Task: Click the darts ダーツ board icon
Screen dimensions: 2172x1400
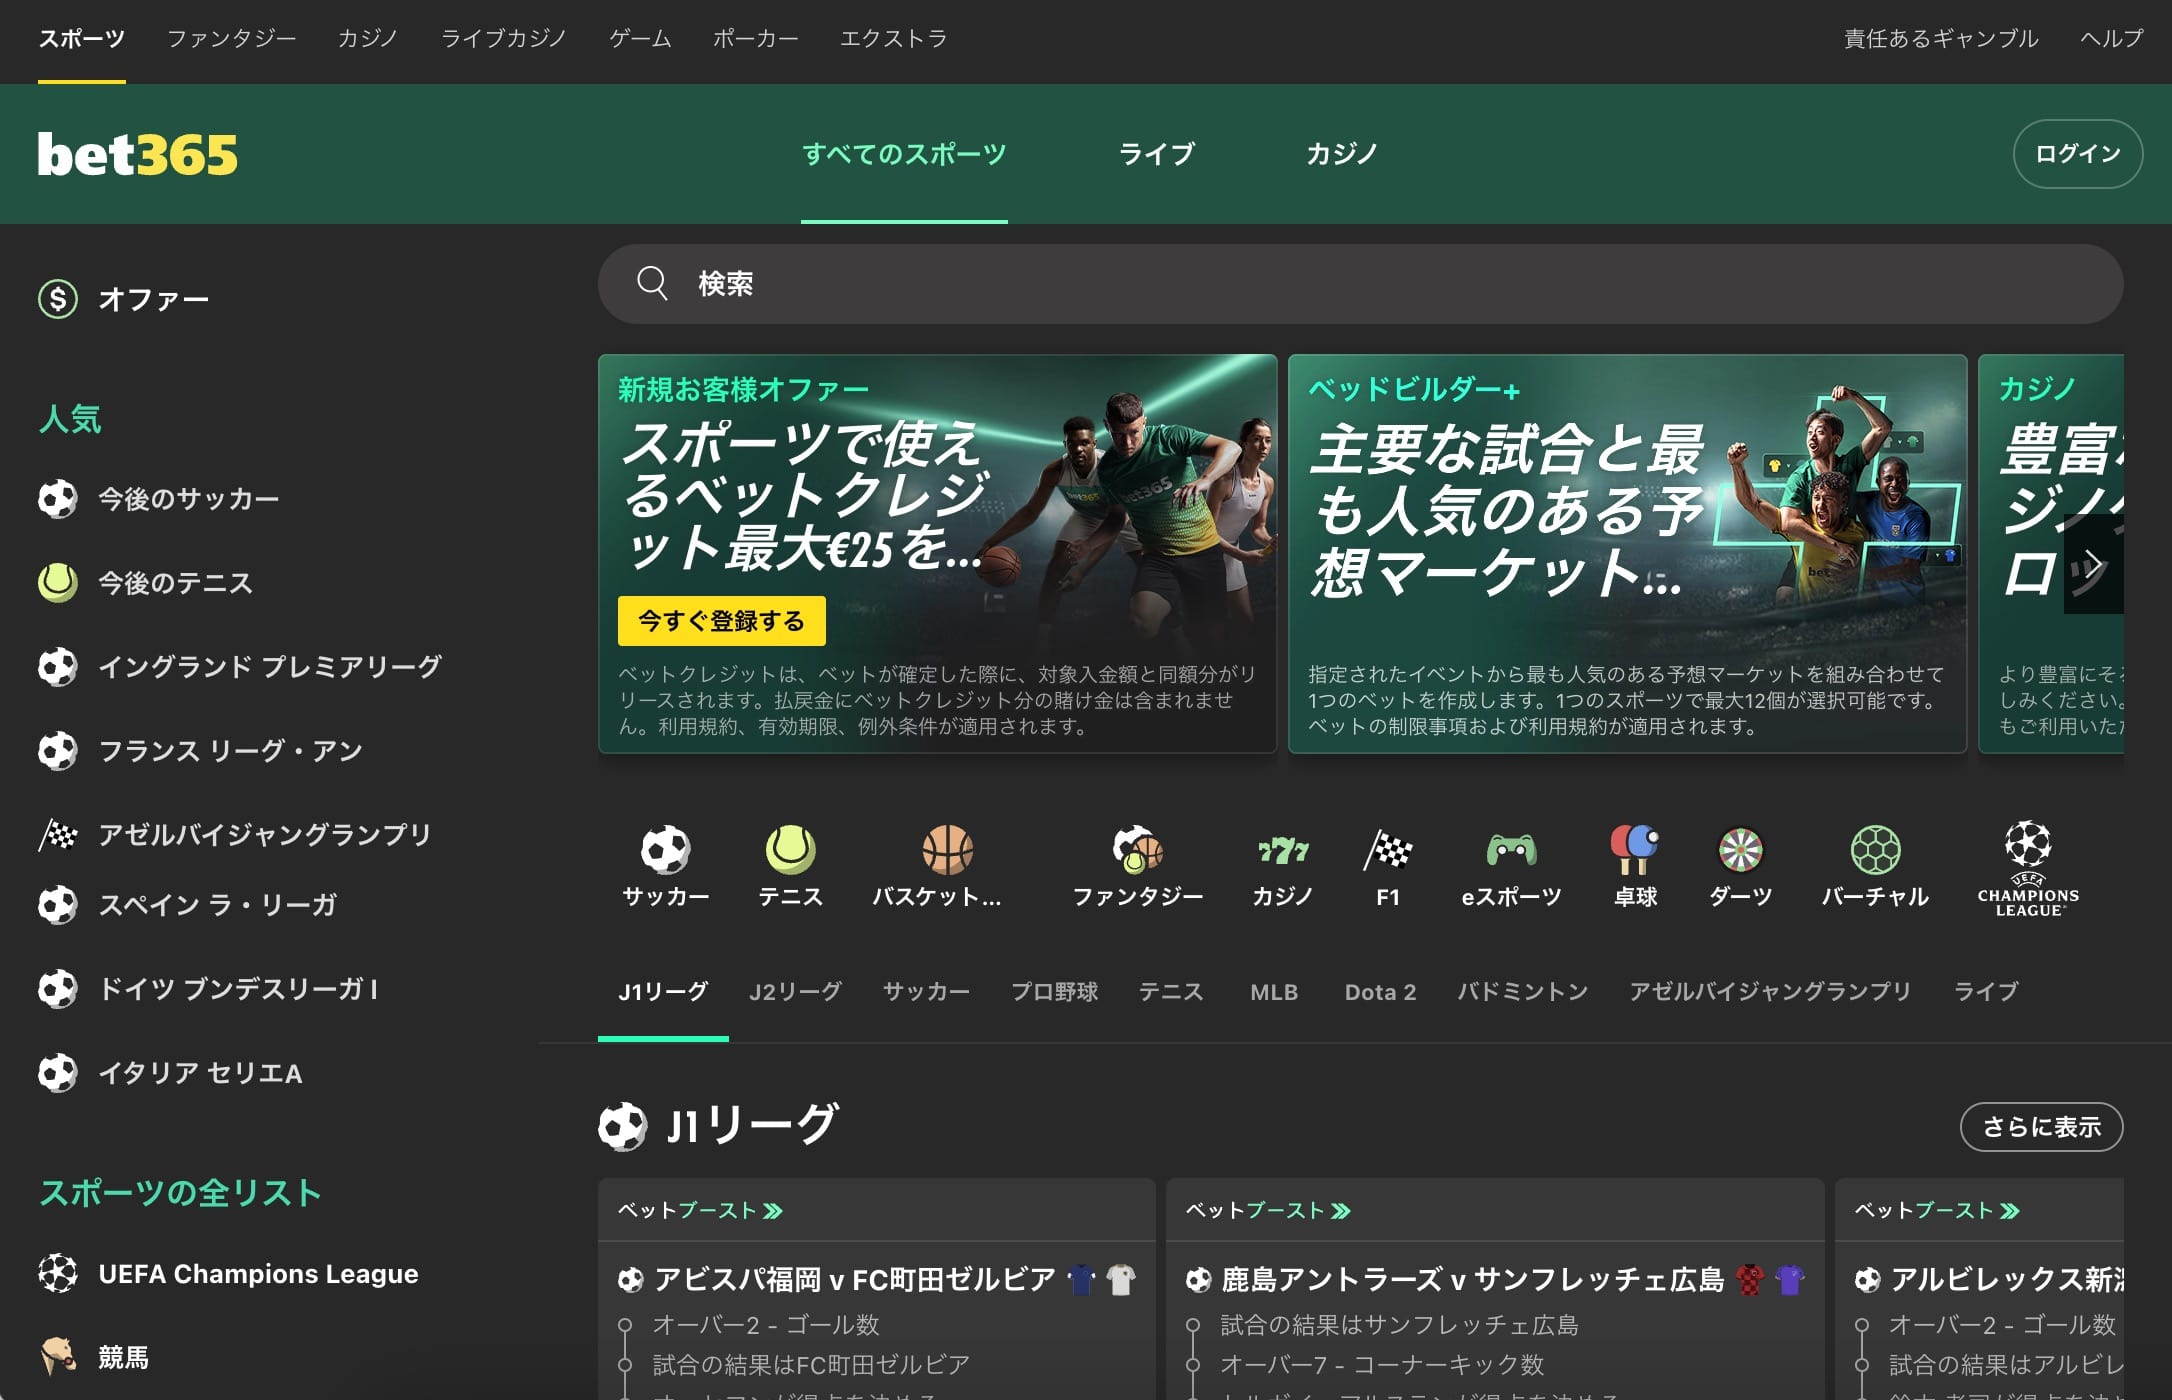Action: coord(1740,851)
